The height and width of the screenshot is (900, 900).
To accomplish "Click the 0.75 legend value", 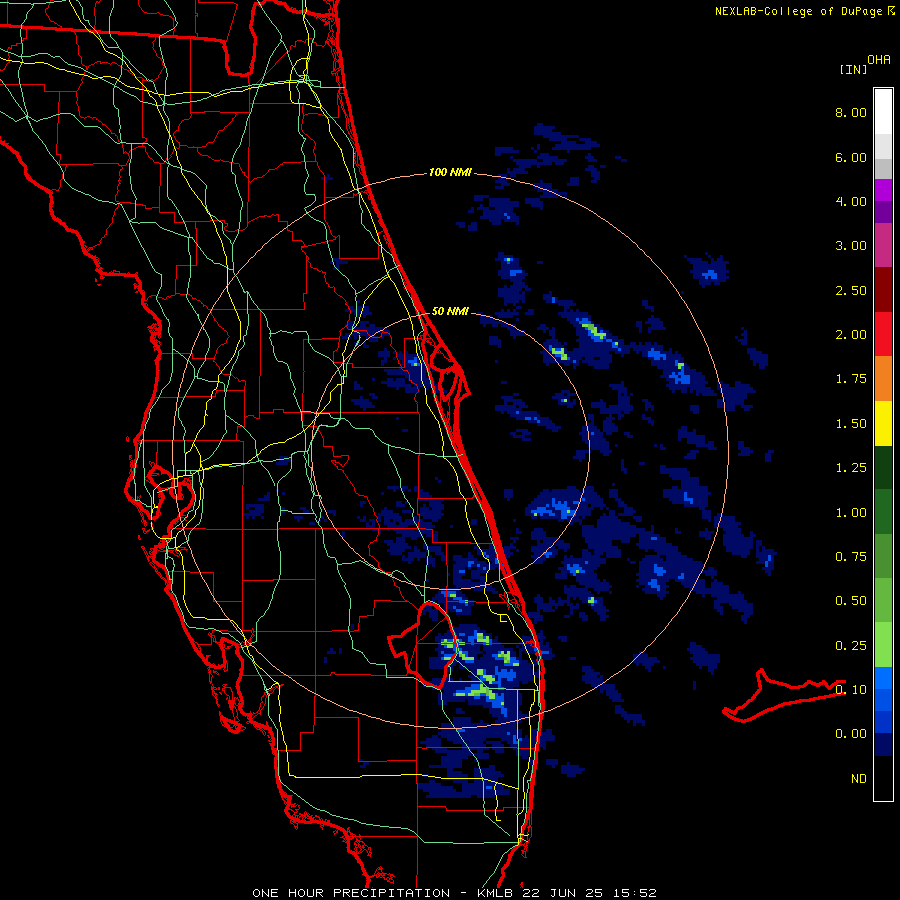I will [x=851, y=557].
